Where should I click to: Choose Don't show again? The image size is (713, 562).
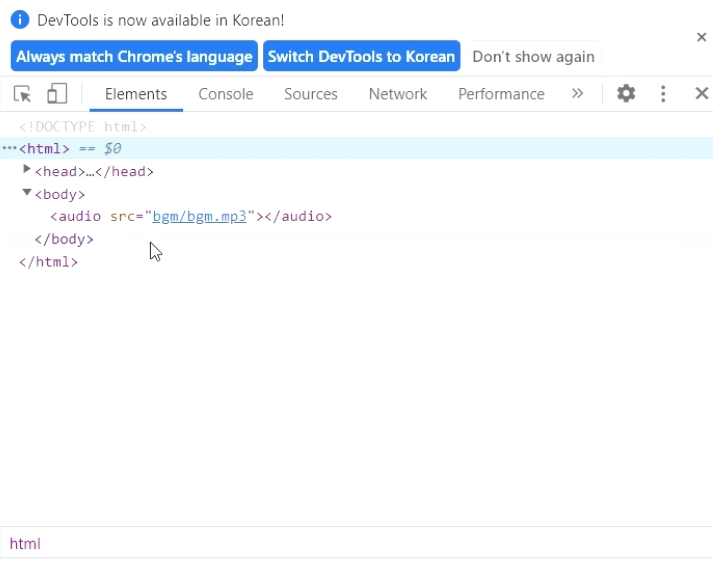pos(533,56)
